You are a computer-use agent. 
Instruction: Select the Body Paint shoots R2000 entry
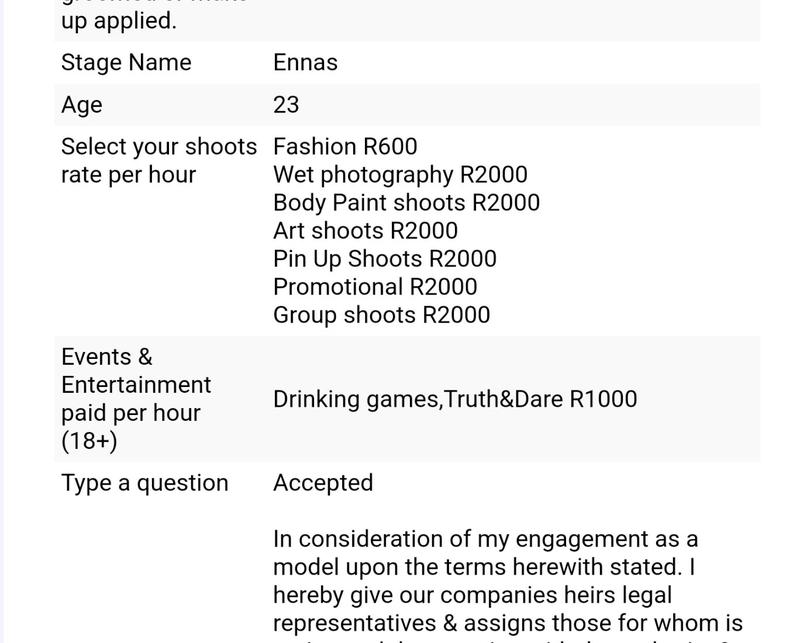coord(406,203)
